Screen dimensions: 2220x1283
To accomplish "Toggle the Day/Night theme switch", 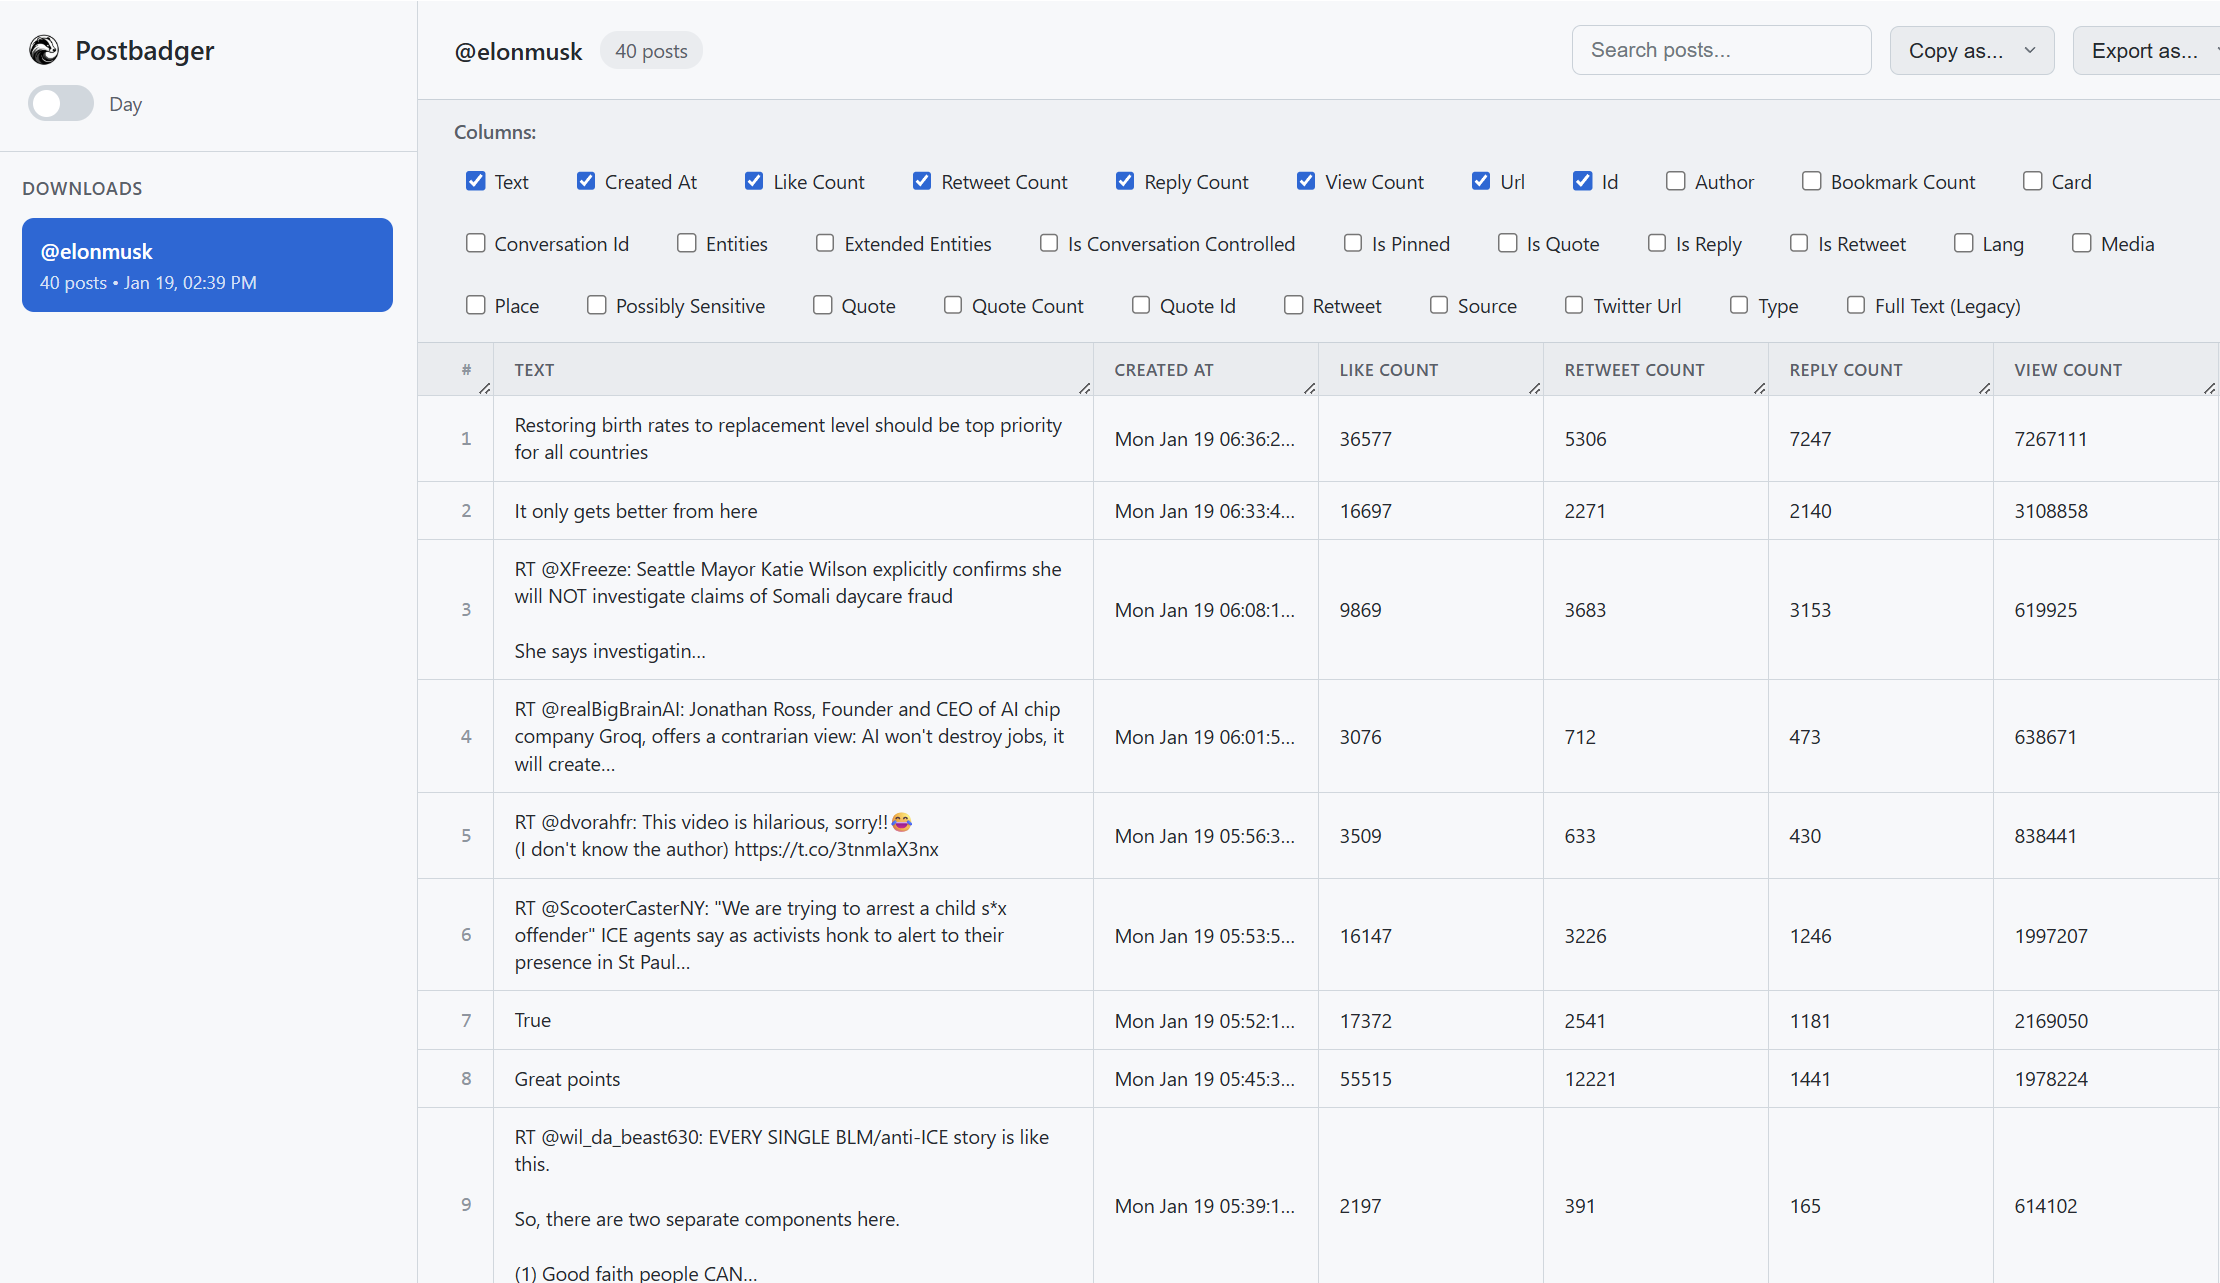I will [61, 104].
